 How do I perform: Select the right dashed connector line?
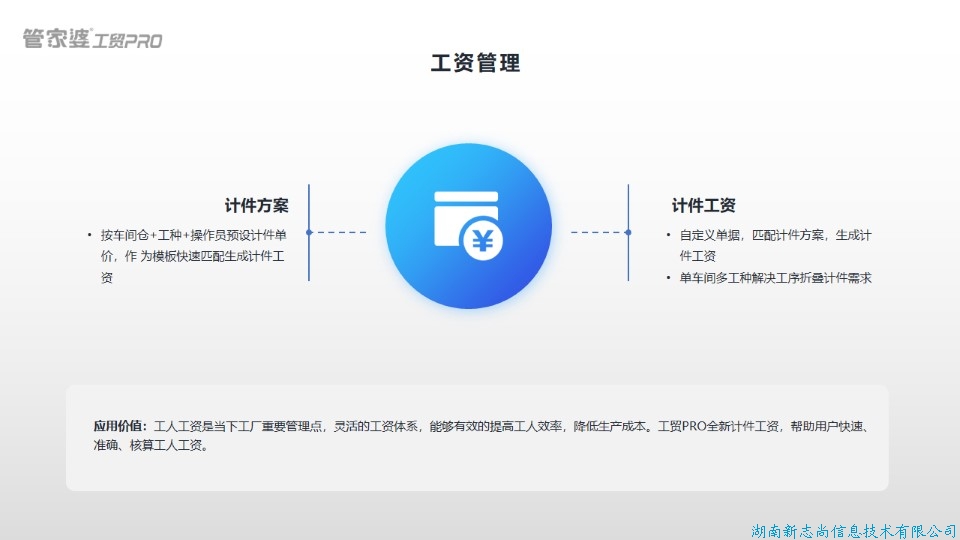(596, 232)
